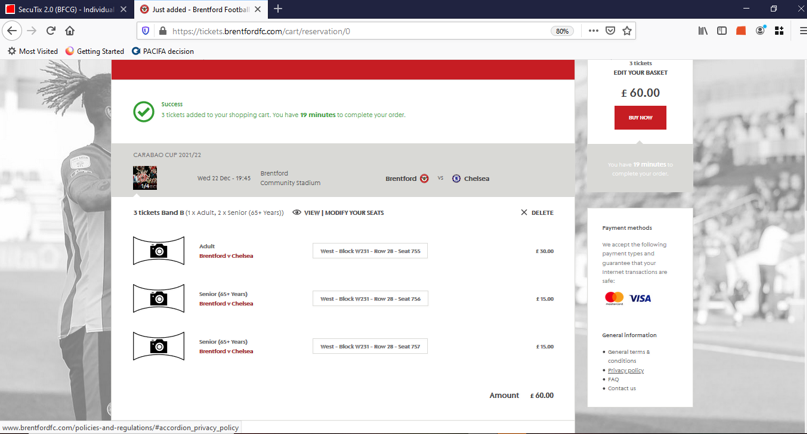Open the Contact us link
The image size is (807, 434).
[622, 388]
